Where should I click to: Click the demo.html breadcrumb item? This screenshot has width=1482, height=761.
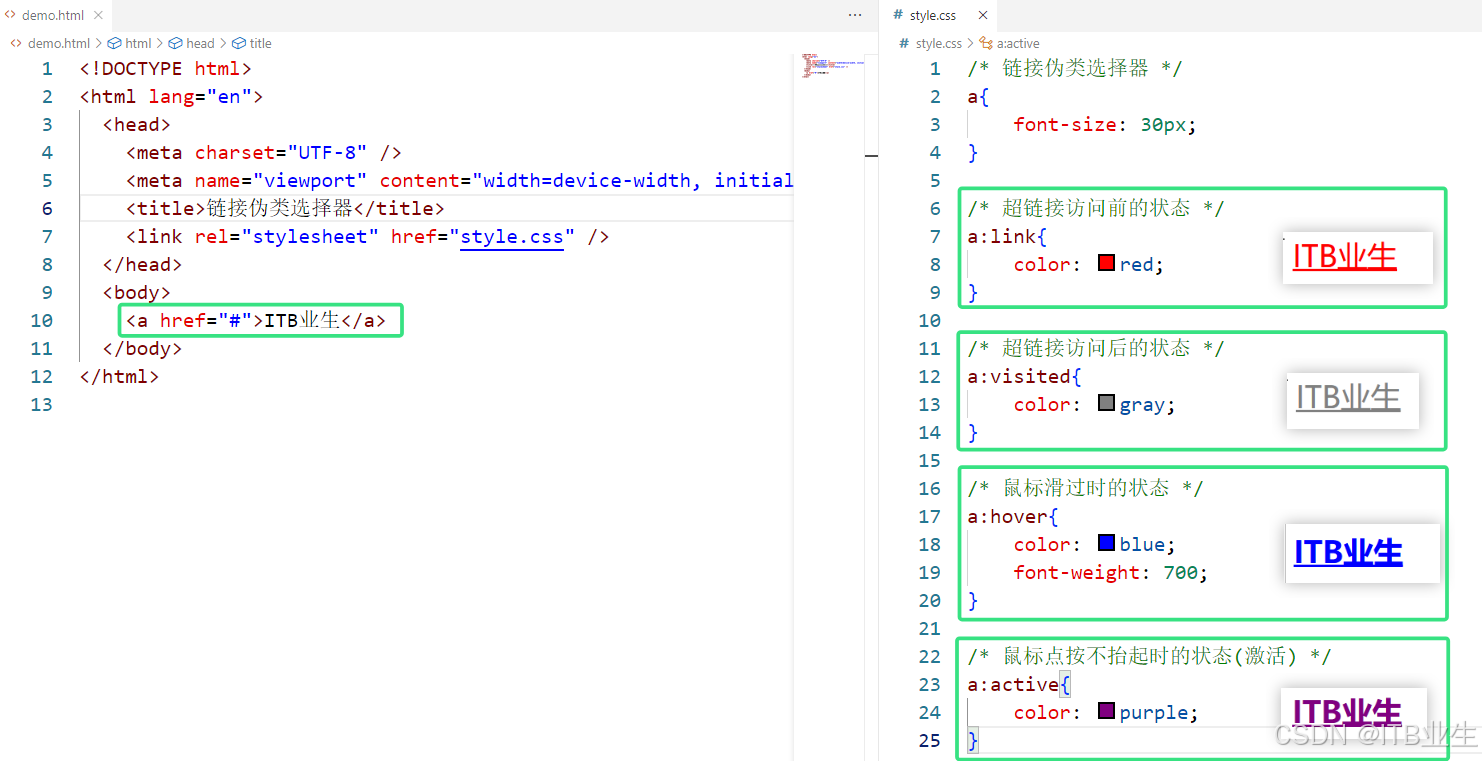tap(59, 43)
